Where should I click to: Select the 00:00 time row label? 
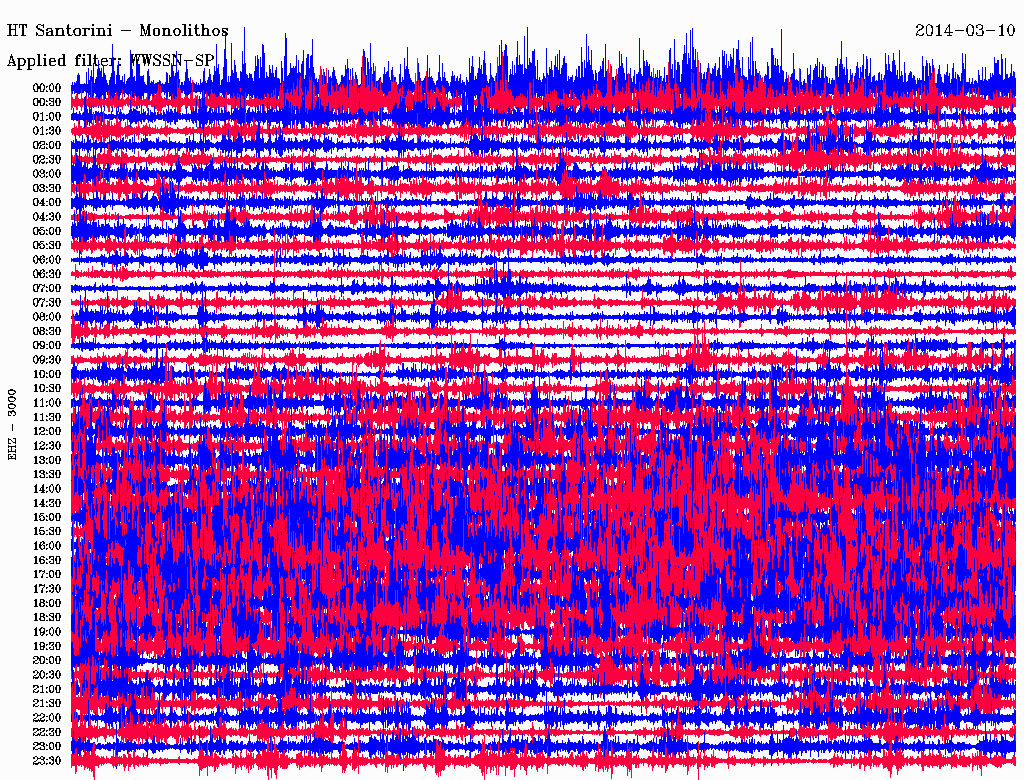[48, 88]
